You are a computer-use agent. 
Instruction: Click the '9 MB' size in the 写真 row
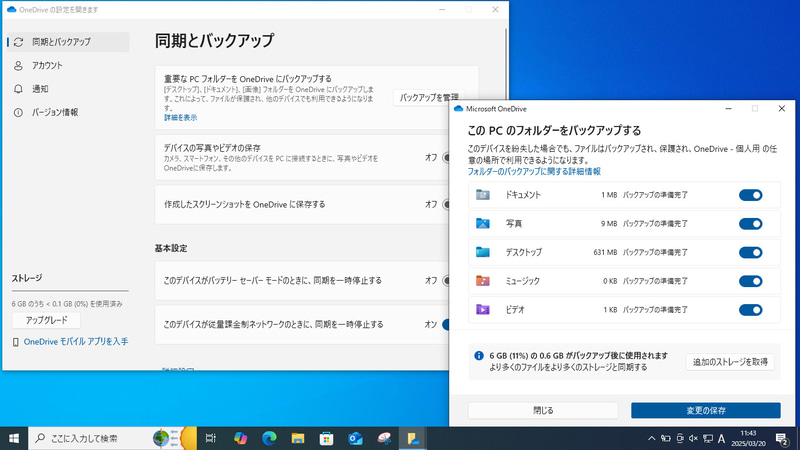click(609, 223)
